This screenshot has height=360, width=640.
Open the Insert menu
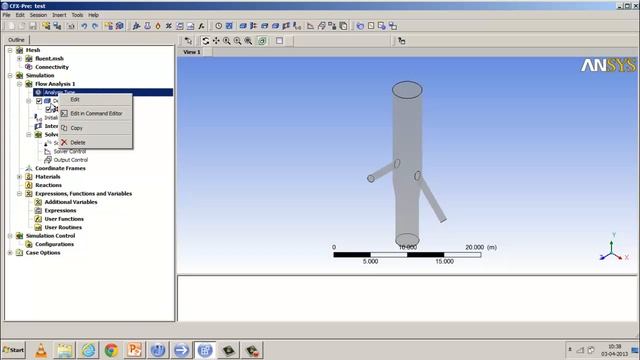[x=59, y=15]
